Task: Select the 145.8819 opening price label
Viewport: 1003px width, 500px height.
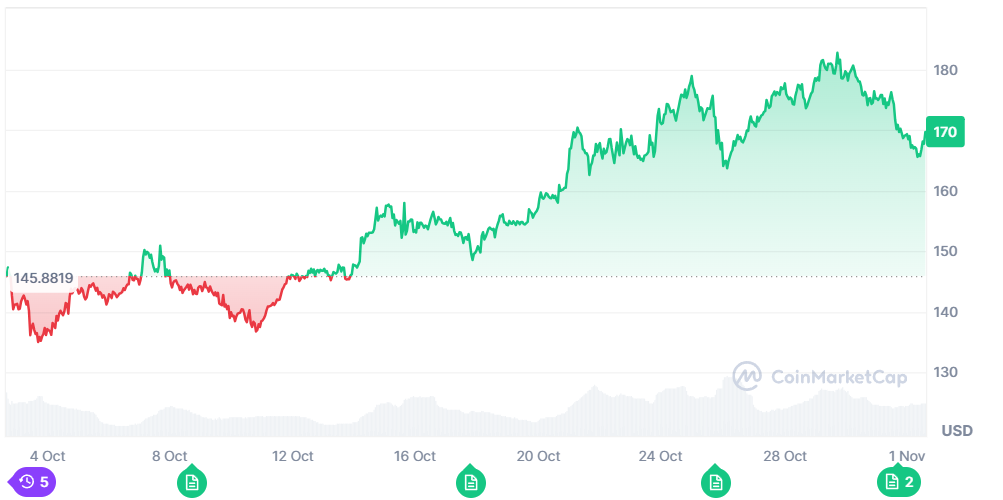Action: click(x=42, y=277)
